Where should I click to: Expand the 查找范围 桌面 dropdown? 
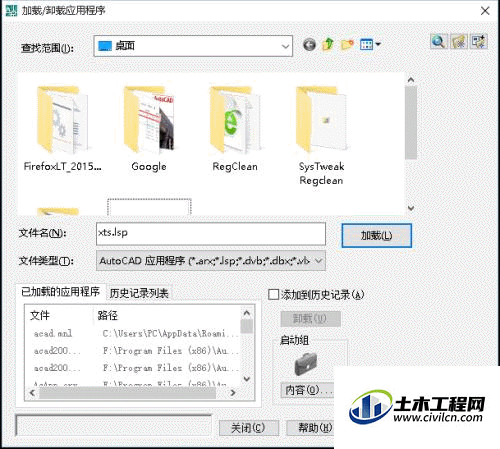285,46
